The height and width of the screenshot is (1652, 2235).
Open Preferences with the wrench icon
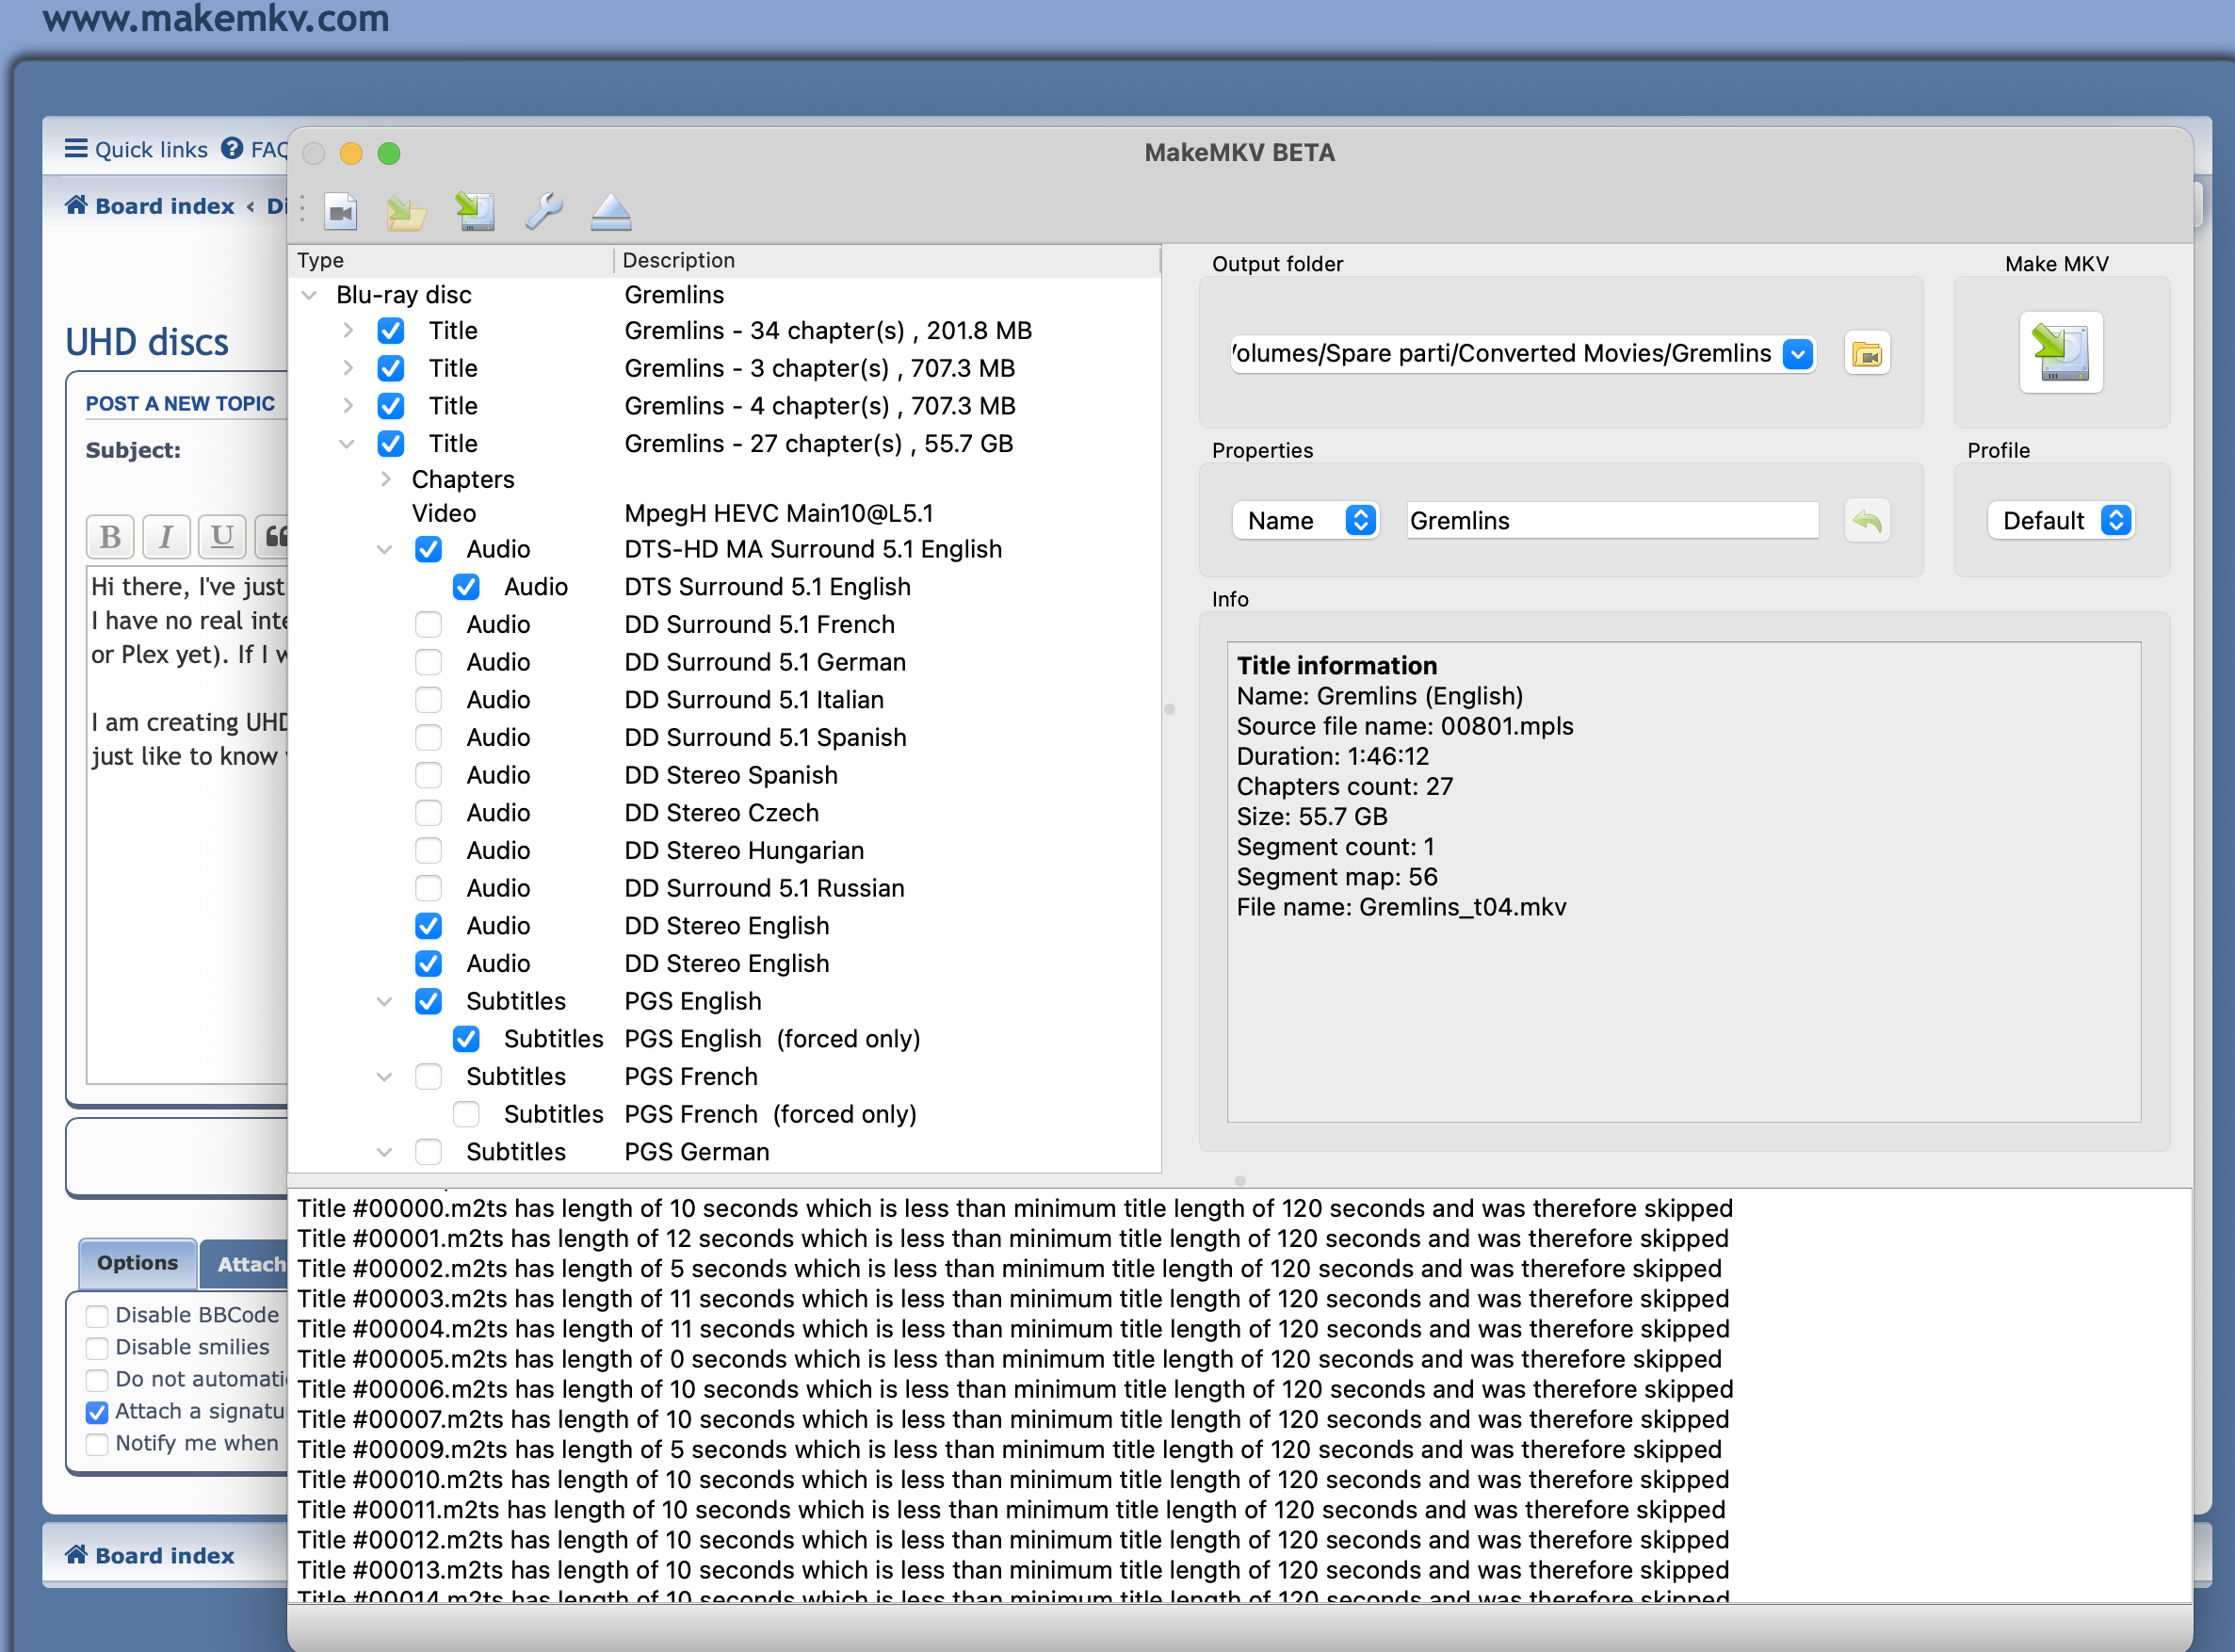click(543, 211)
